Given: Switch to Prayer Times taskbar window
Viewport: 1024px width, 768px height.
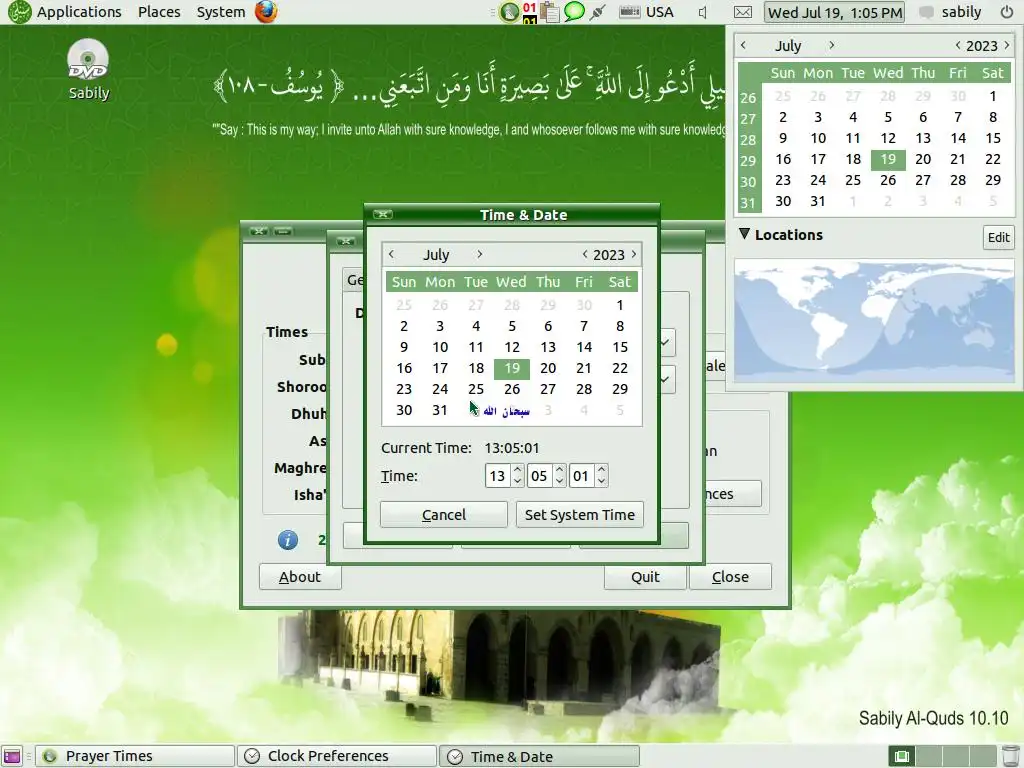Looking at the screenshot, I should (x=135, y=756).
